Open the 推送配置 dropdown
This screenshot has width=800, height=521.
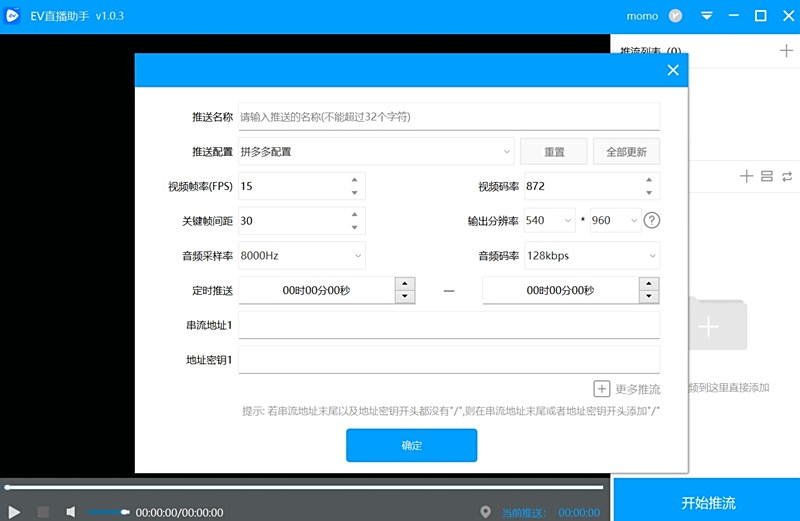[376, 152]
